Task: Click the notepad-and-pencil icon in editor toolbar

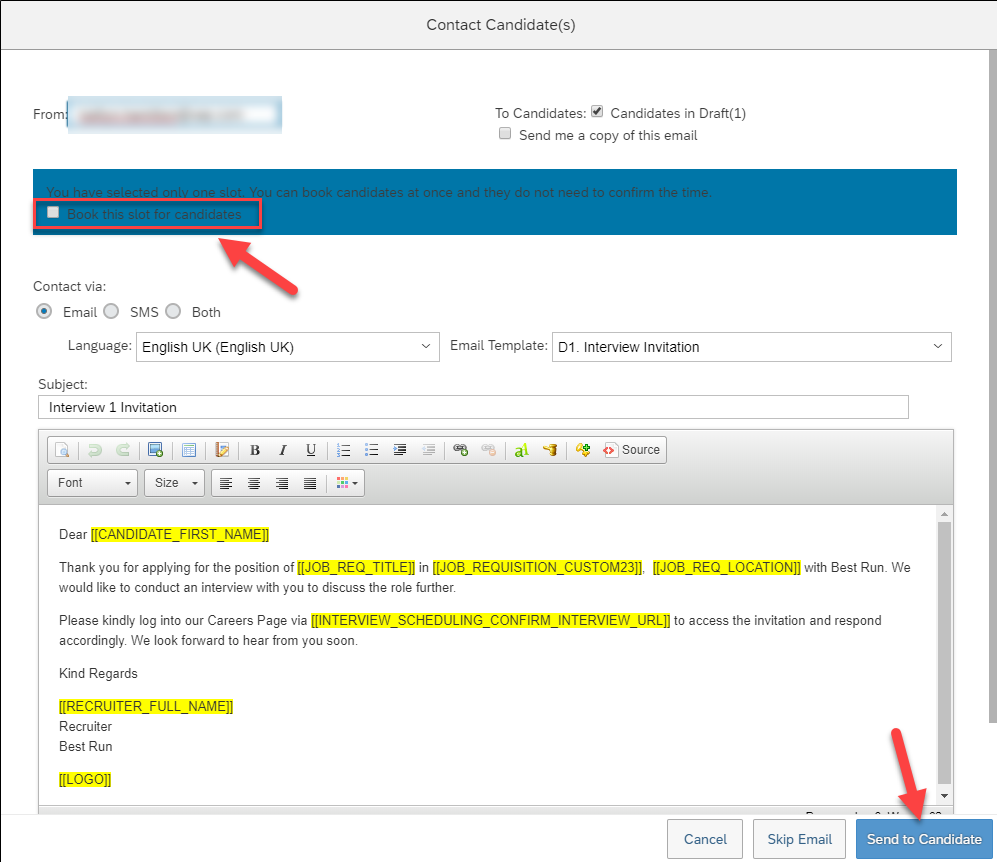Action: [222, 450]
